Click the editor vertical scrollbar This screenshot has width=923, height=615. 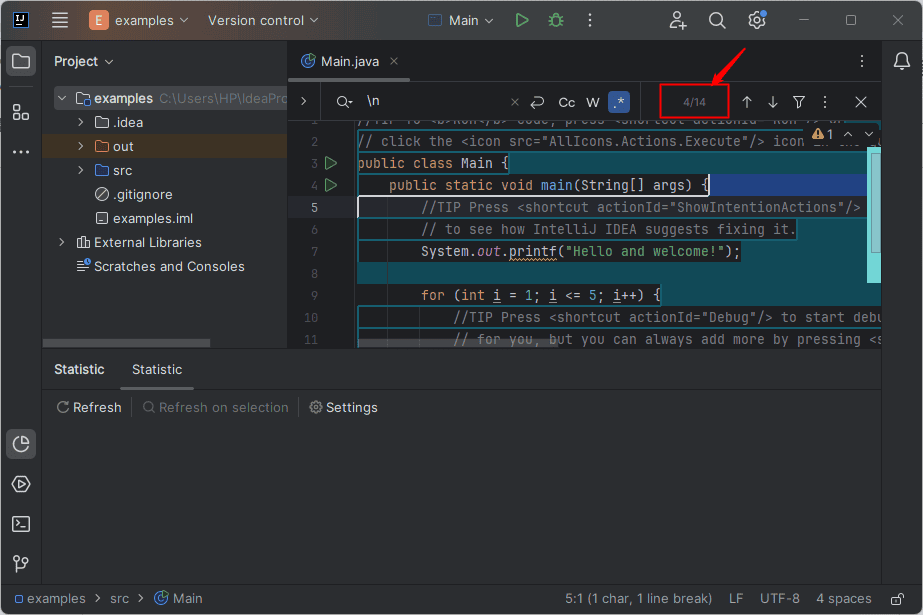874,203
